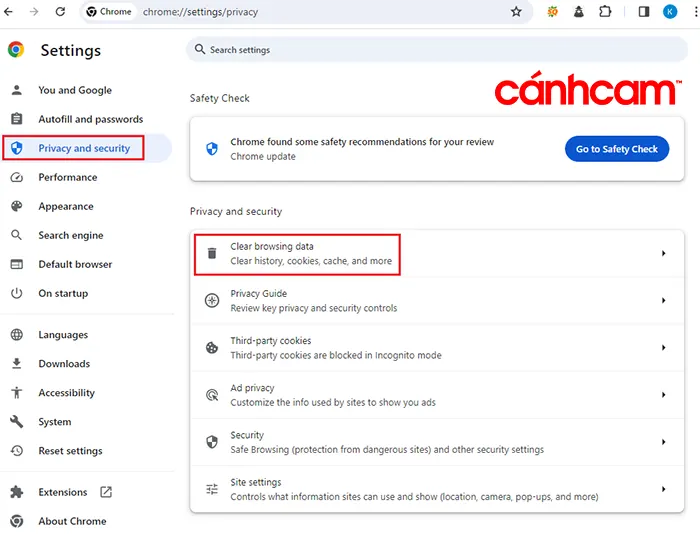Open Autofill and passwords section
Viewport: 700px width, 537px height.
[x=91, y=119]
